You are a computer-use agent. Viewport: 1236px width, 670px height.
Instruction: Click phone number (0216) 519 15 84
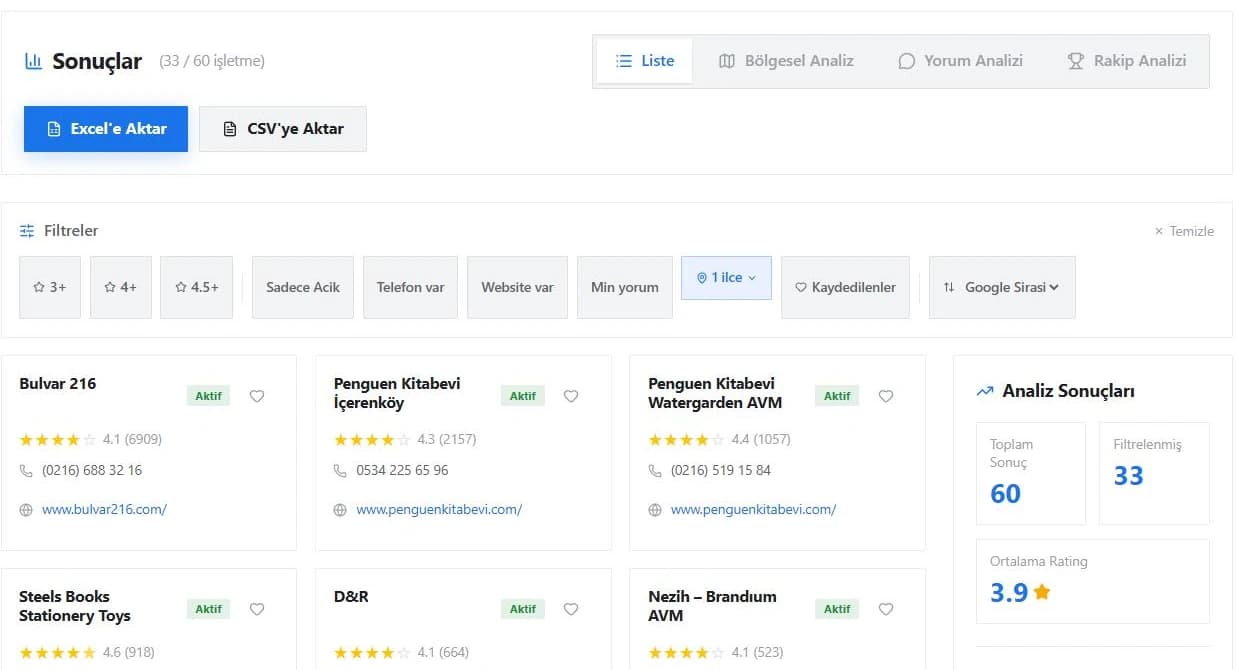tap(721, 470)
